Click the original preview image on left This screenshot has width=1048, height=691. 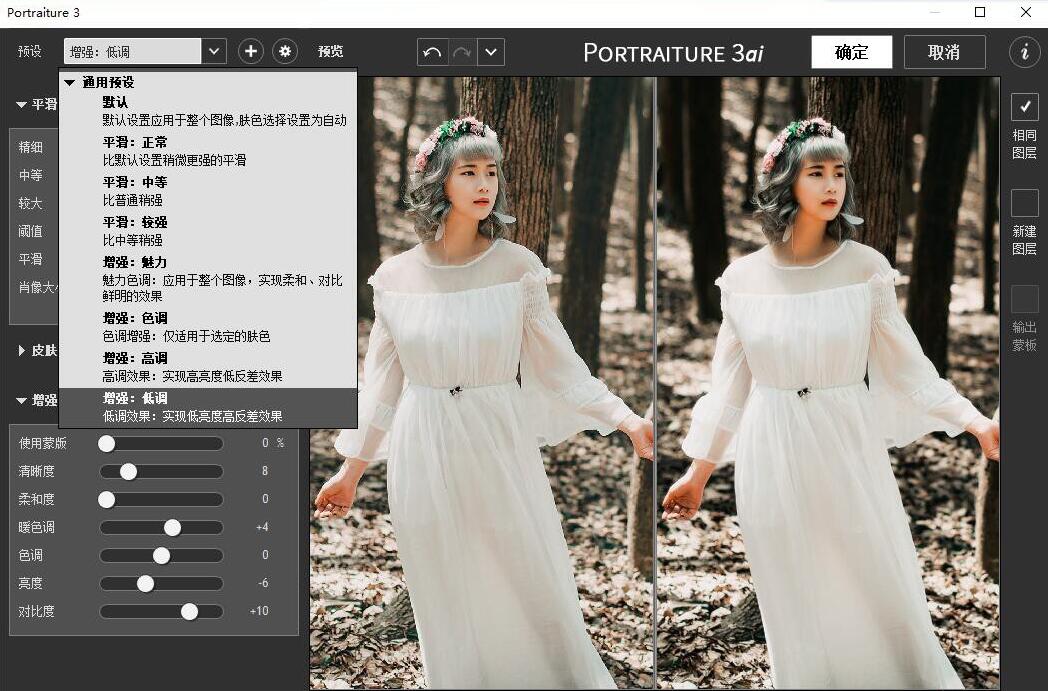coord(482,382)
